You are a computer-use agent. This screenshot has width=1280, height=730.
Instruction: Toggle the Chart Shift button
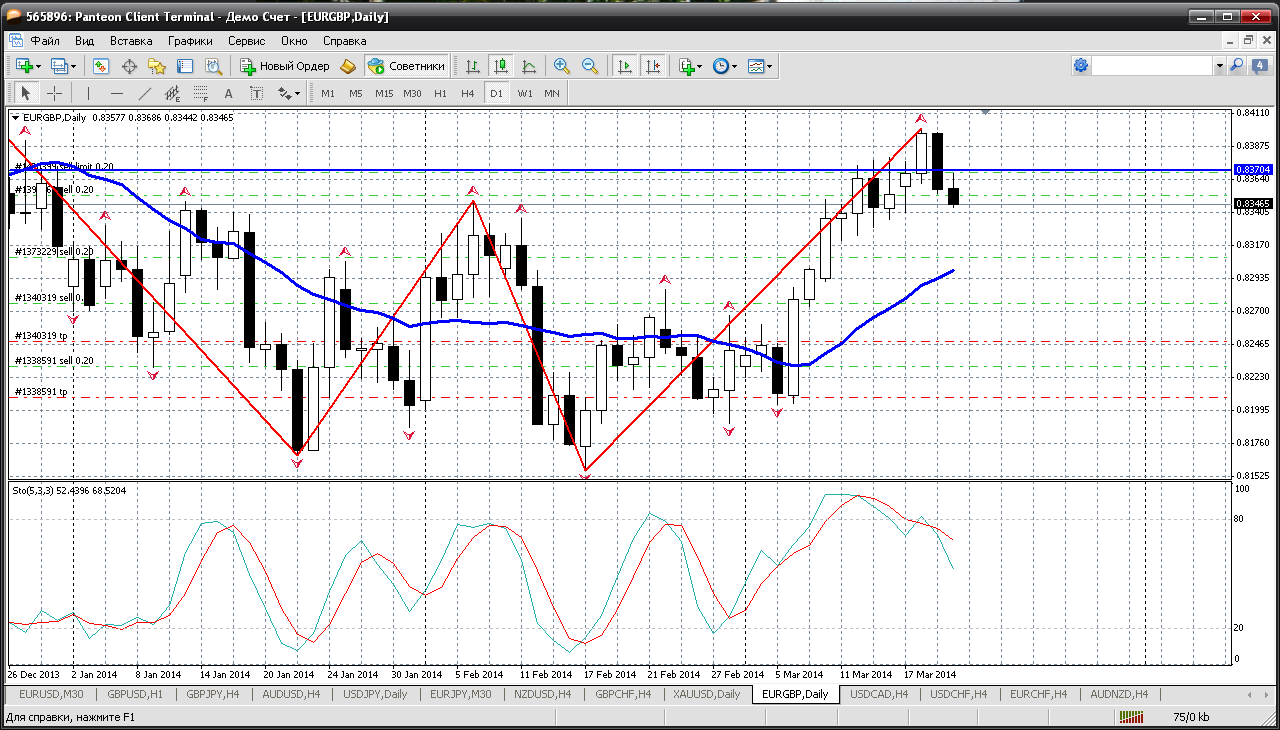pos(653,66)
